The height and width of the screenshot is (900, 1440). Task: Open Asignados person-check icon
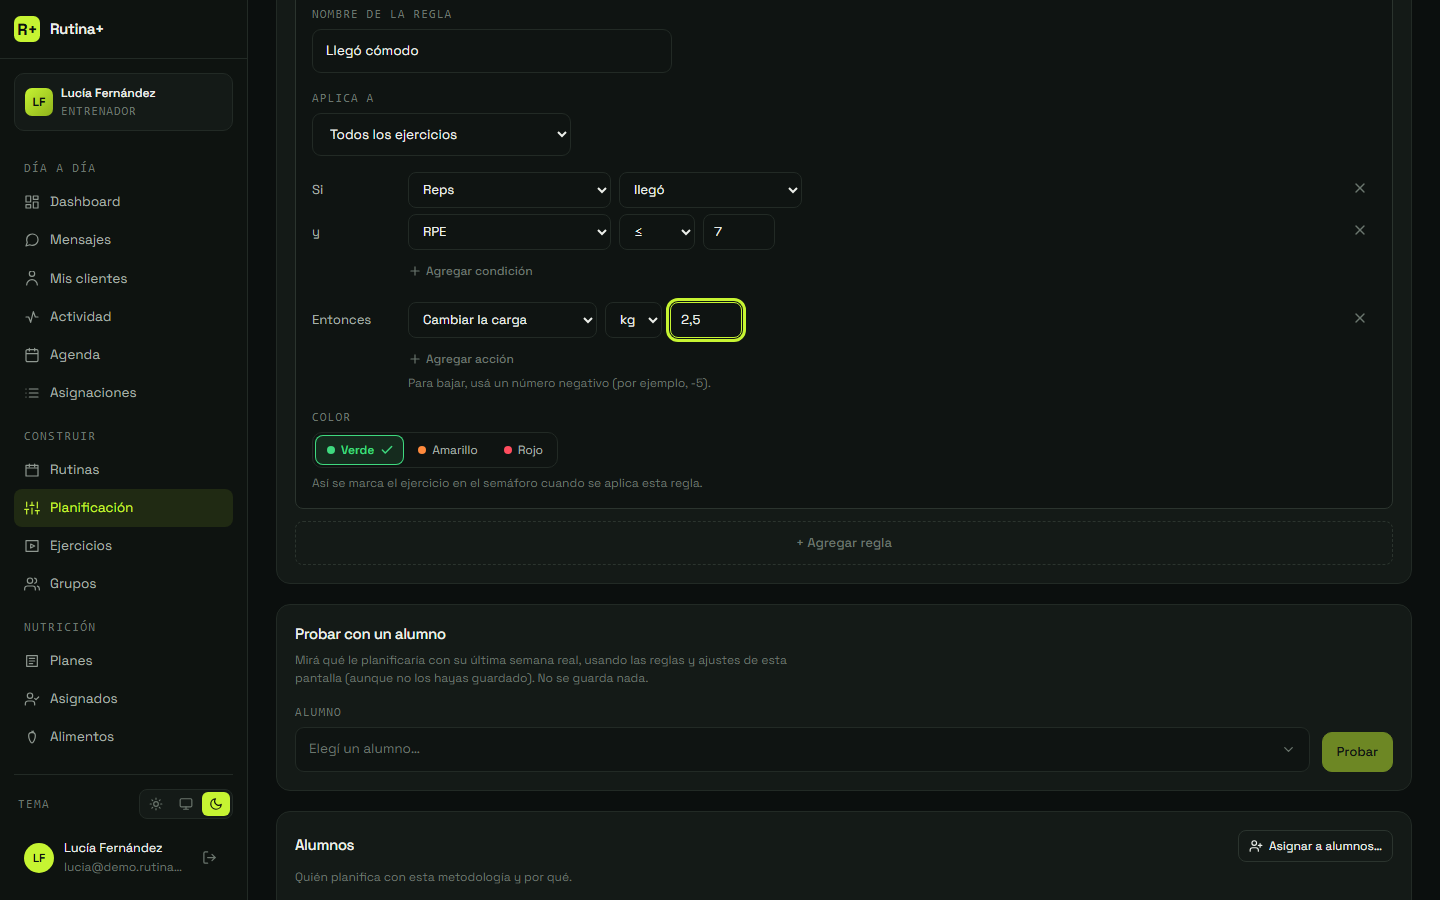tap(32, 699)
